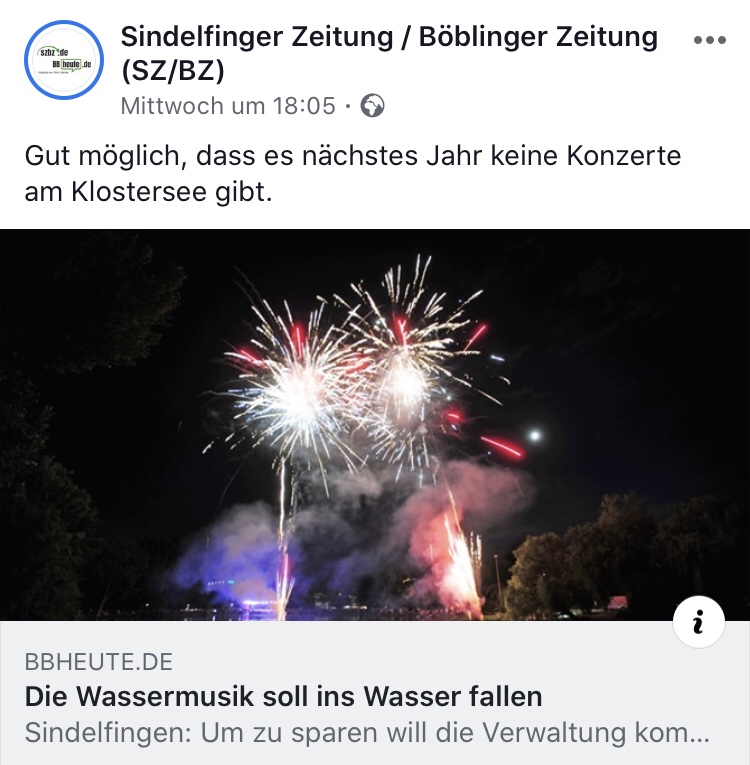Click the BBHEUTE.DE source domain

point(99,662)
